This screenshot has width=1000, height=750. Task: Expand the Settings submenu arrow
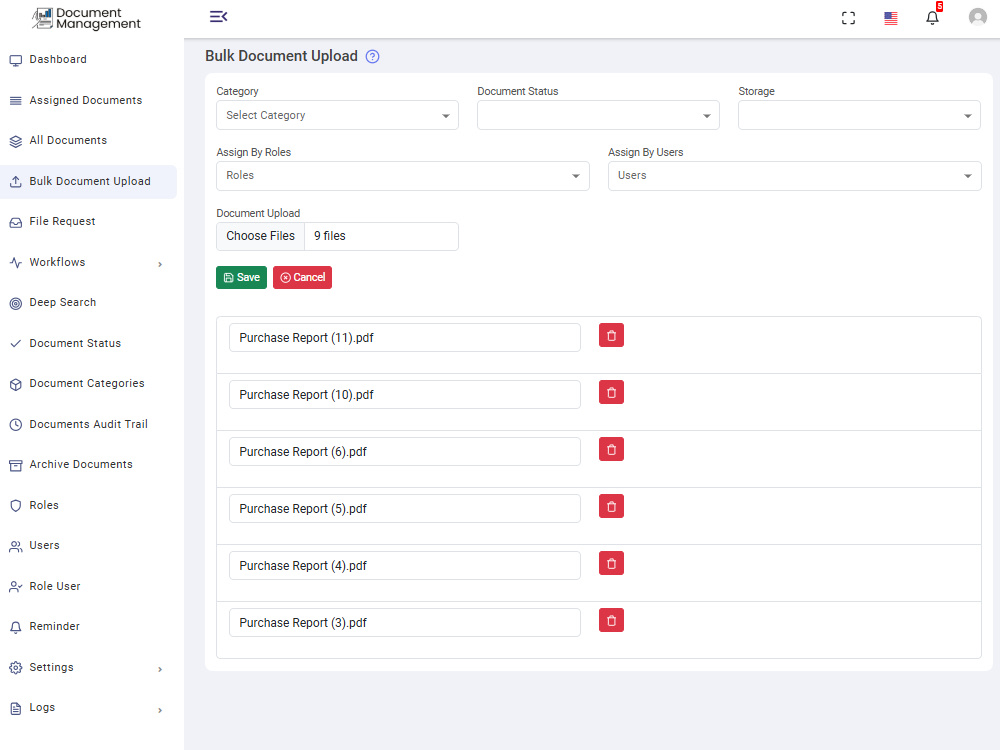click(x=160, y=669)
